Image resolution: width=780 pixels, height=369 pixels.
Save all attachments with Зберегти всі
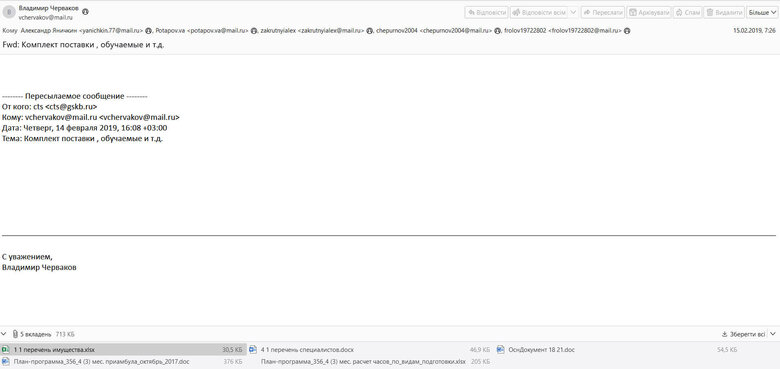743,334
